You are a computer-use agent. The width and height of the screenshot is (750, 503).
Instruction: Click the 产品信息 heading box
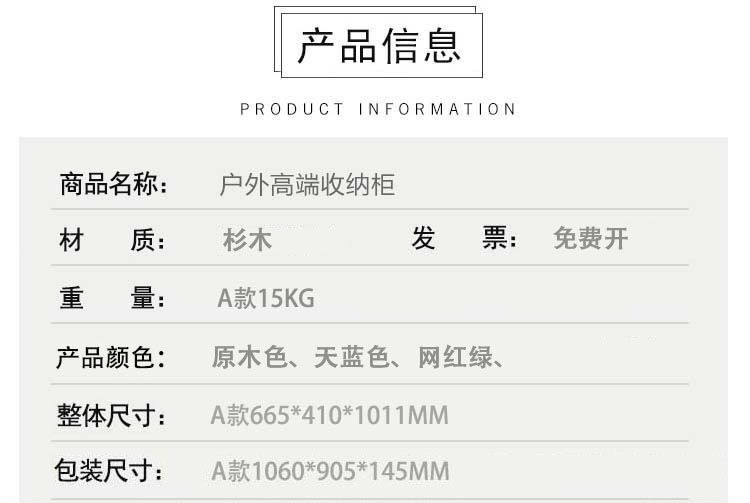coord(378,46)
